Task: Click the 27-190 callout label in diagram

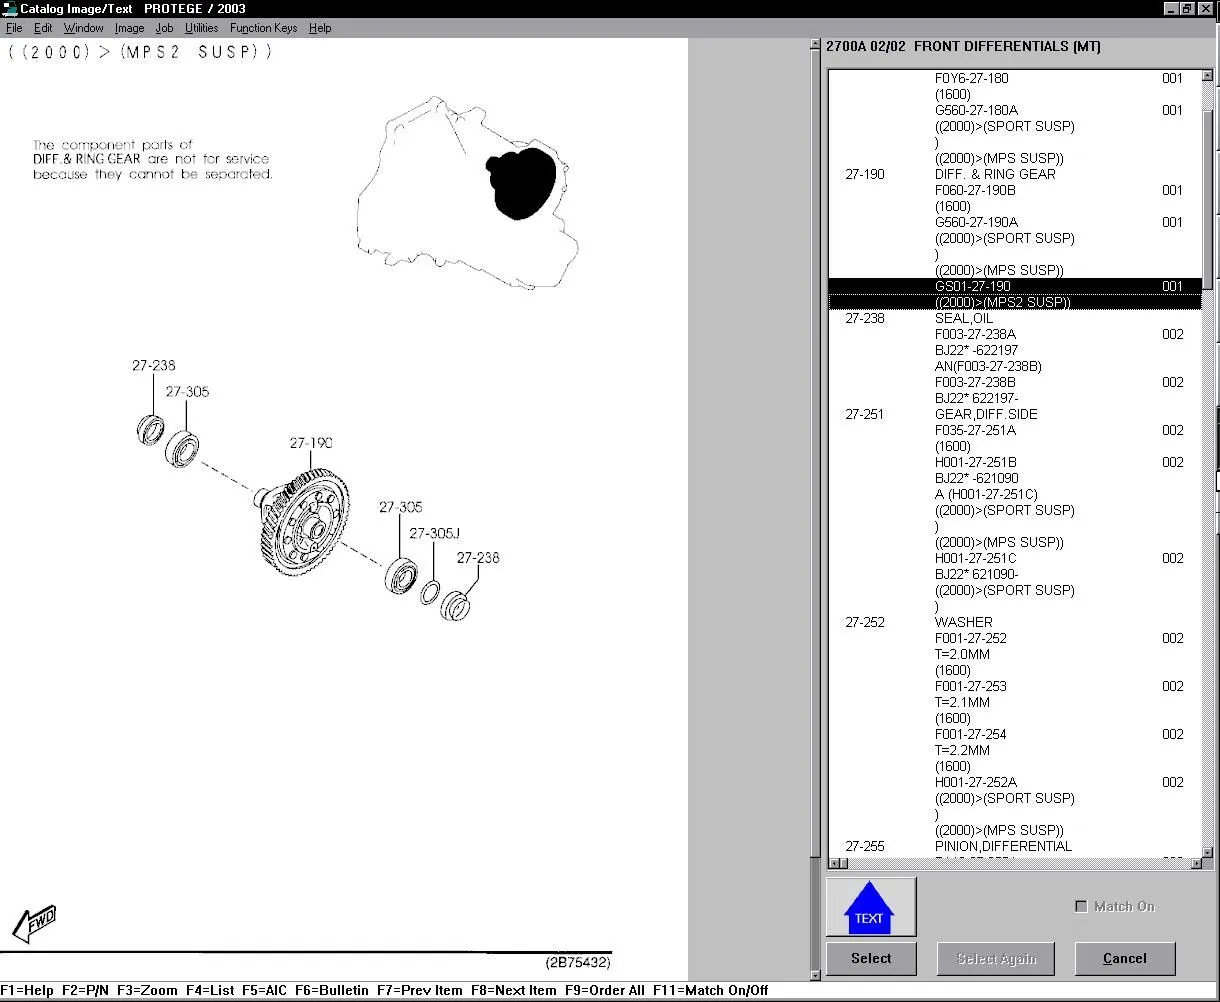Action: [311, 443]
